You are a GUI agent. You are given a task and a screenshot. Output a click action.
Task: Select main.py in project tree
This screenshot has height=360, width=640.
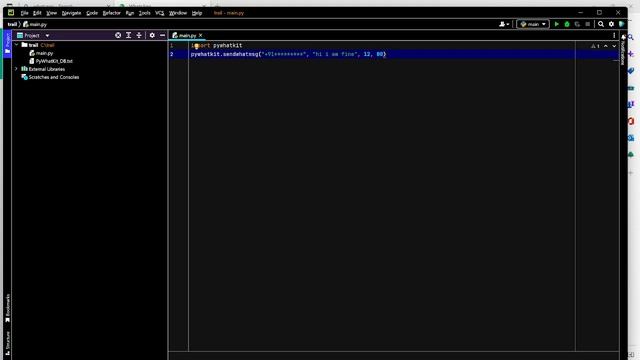coord(44,53)
